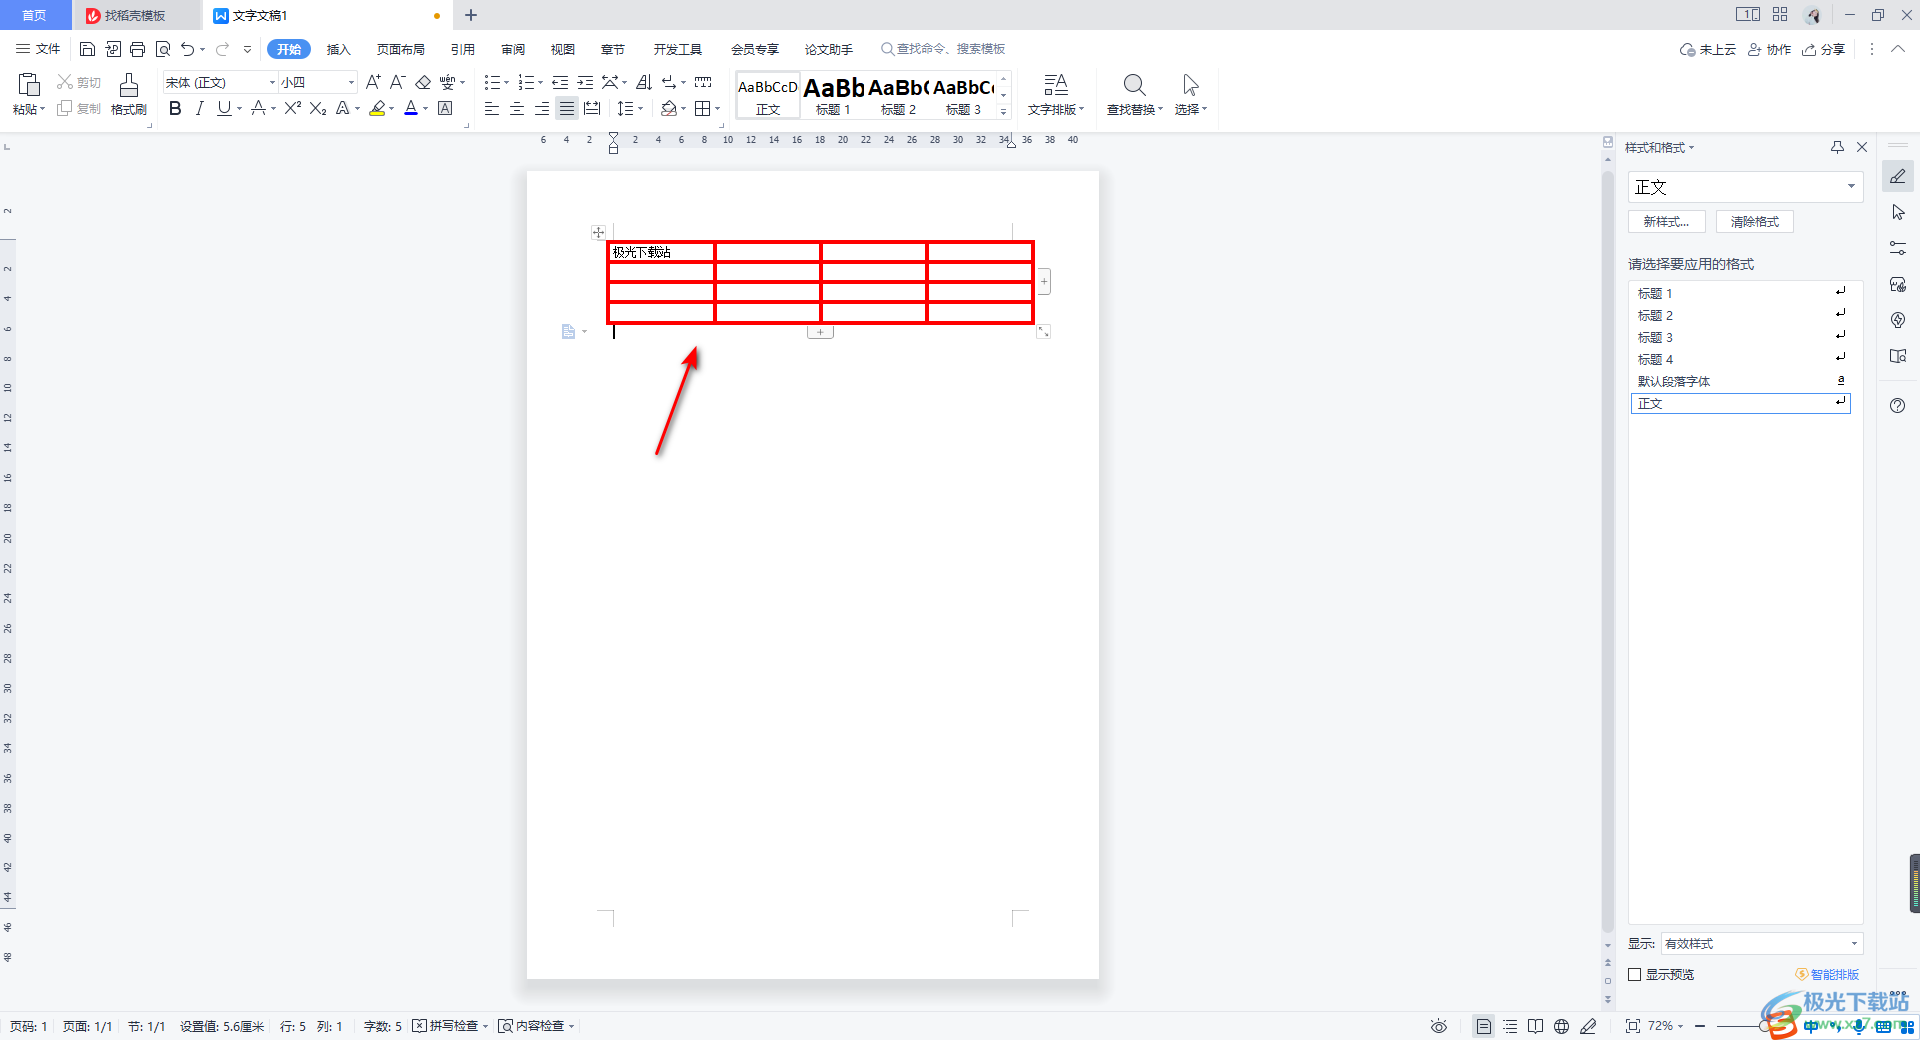Switch to outline view in status bar

pos(1510,1026)
